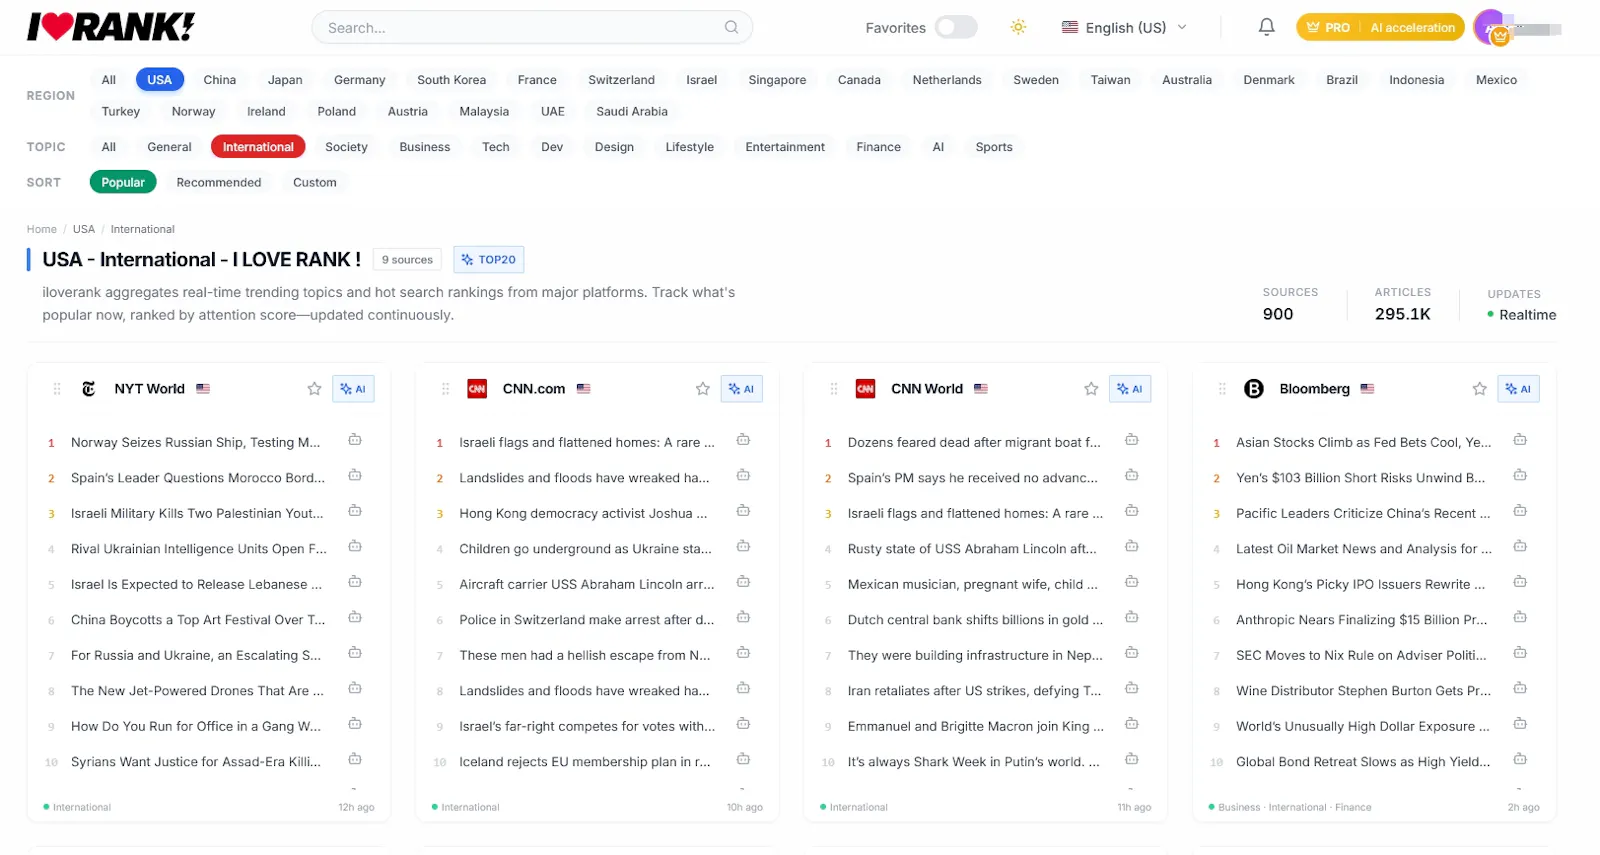Select the Saudi Arabia region filter
The height and width of the screenshot is (855, 1600).
pos(632,112)
